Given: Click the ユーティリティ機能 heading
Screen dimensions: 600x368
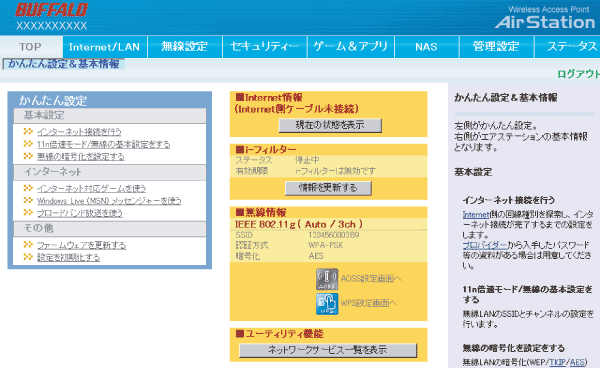Looking at the screenshot, I should tap(280, 334).
